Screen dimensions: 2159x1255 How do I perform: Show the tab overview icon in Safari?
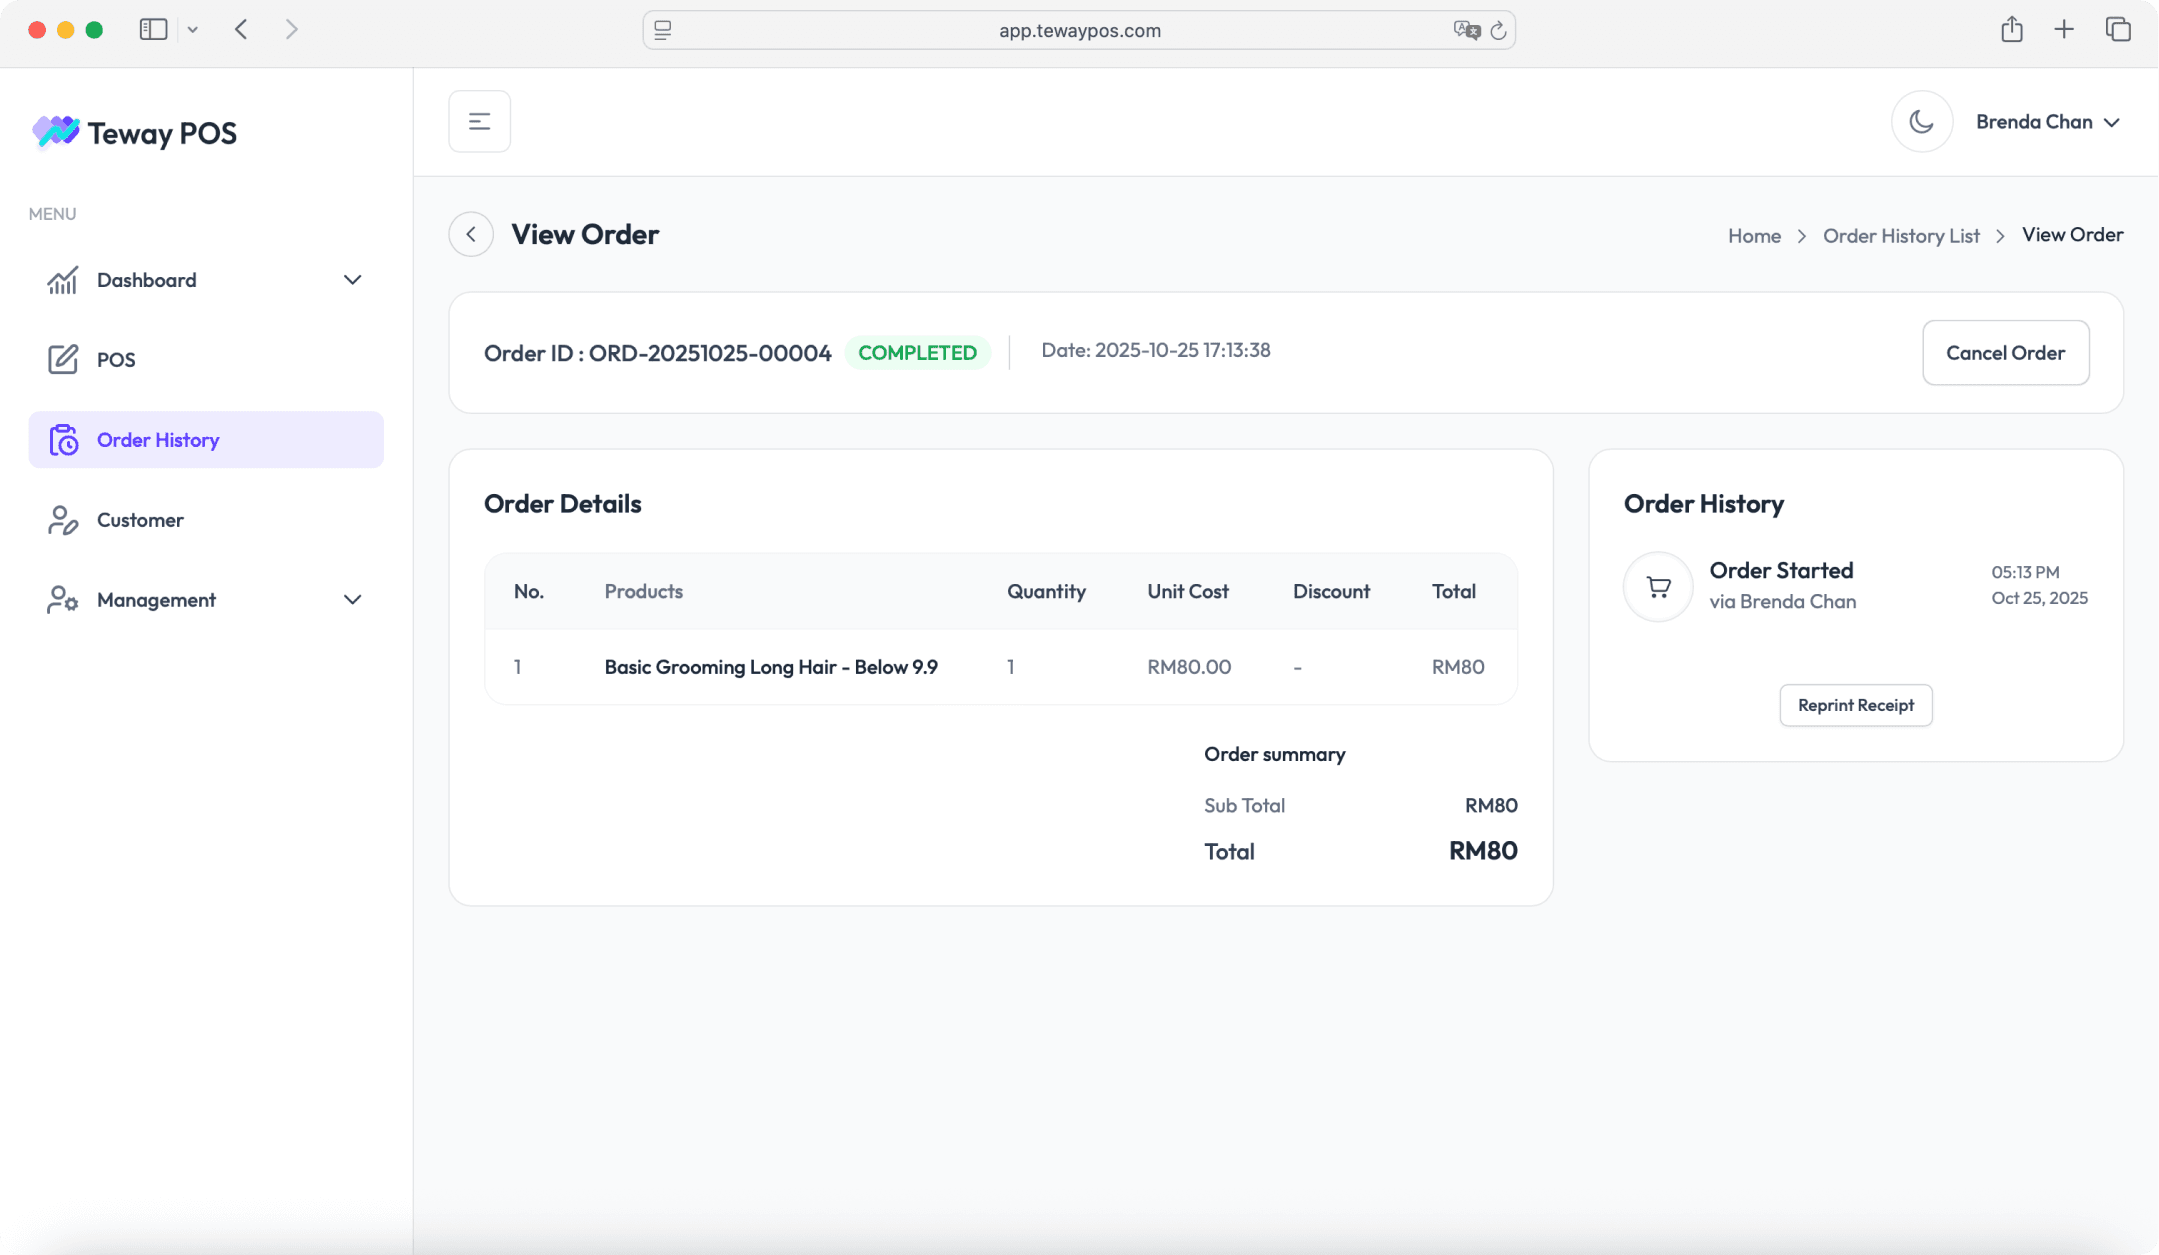(x=2118, y=30)
